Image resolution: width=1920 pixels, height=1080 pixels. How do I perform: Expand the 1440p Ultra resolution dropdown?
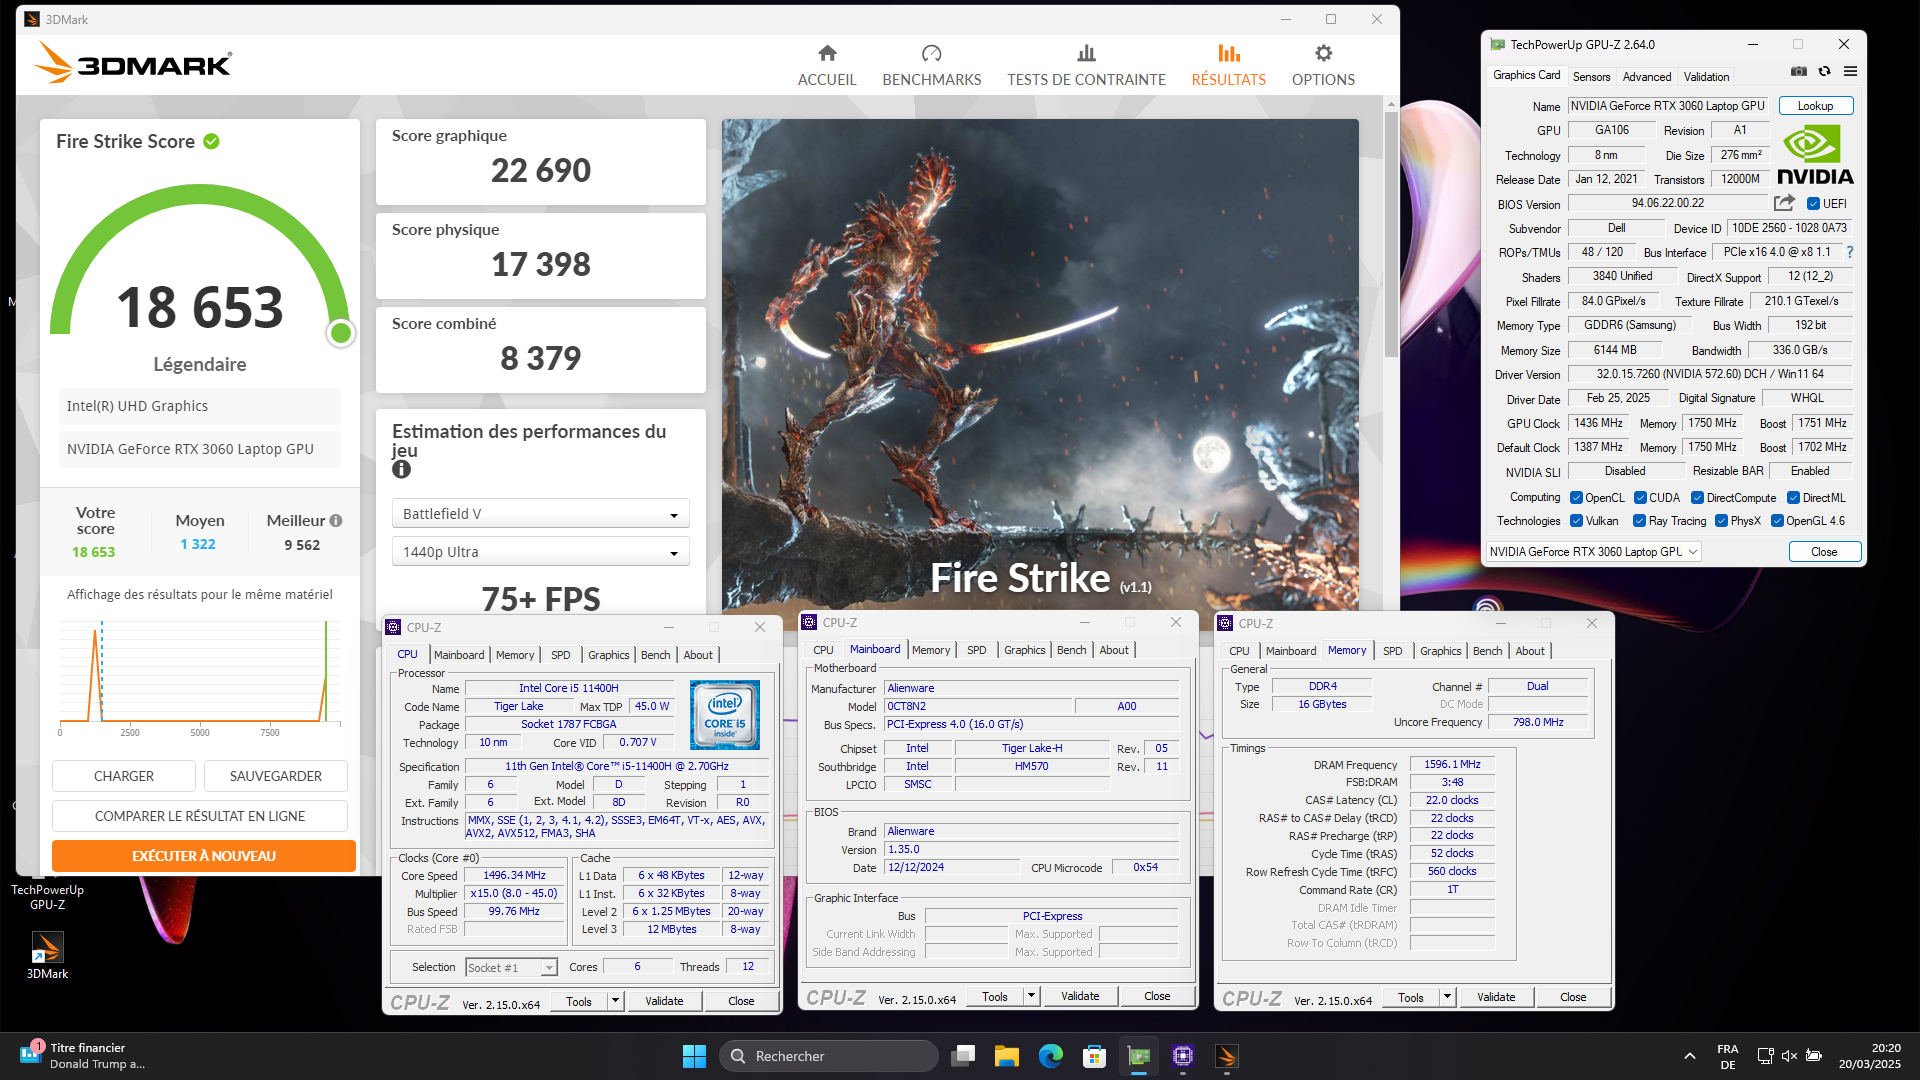click(x=540, y=552)
